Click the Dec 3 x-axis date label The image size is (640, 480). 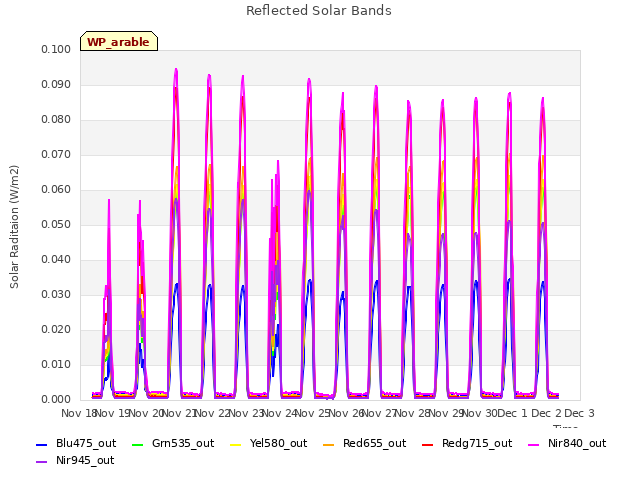point(579,413)
